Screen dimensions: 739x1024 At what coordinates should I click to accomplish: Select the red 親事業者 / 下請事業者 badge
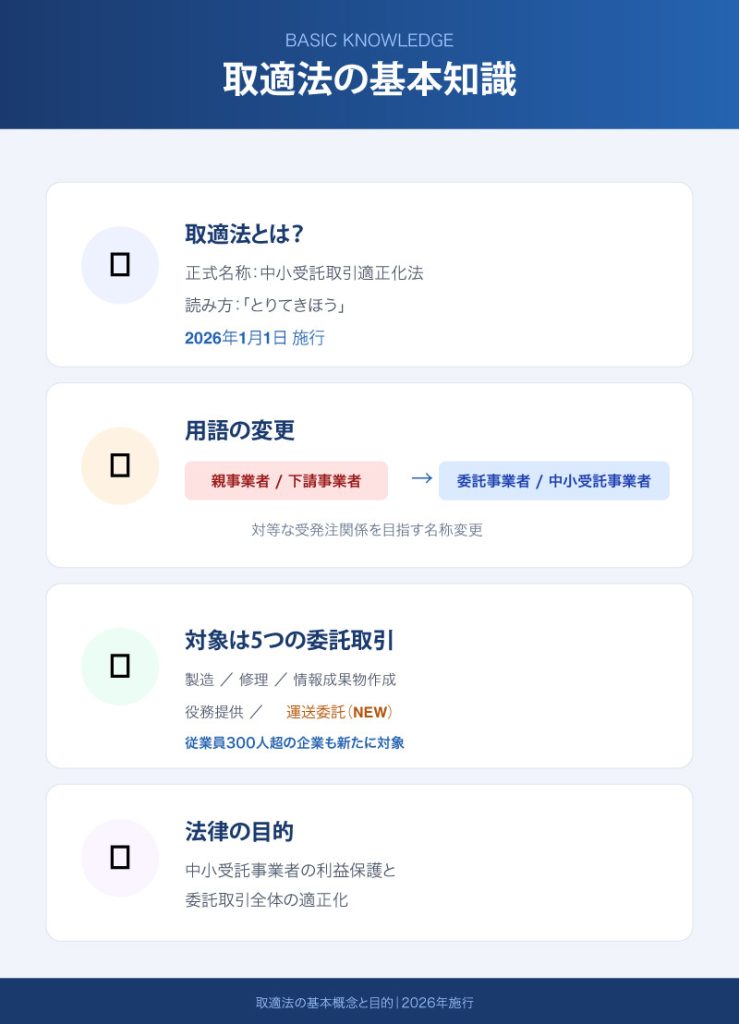point(286,481)
